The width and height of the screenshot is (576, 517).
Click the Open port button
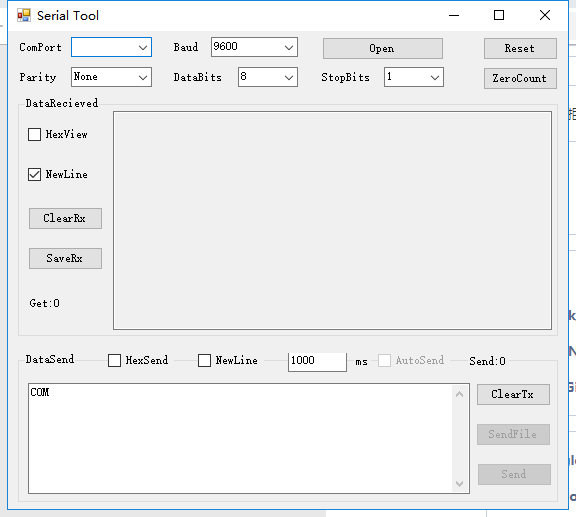pos(383,49)
